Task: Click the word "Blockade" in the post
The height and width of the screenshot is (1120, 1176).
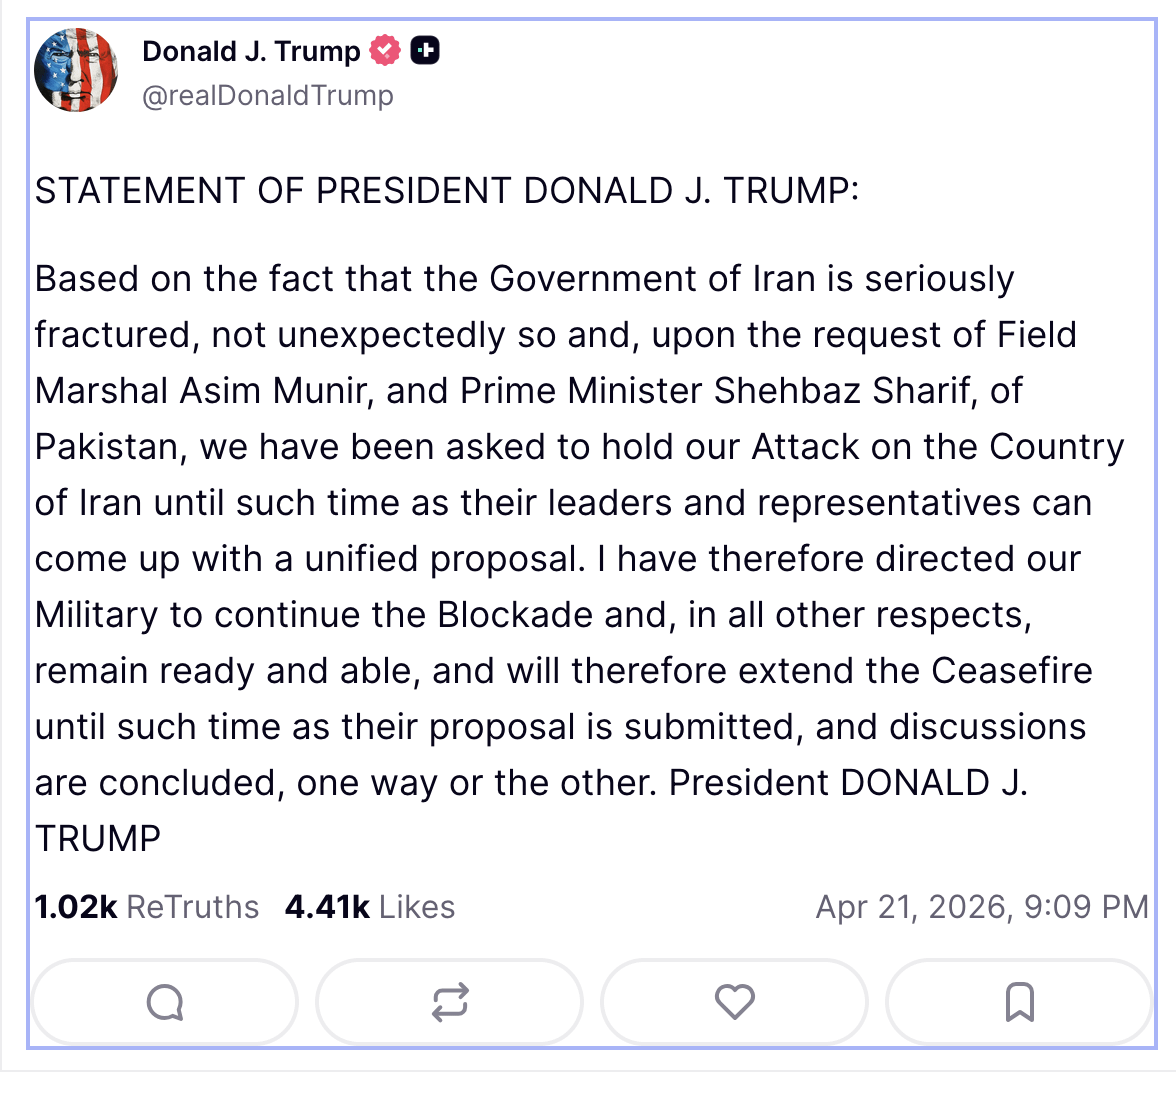Action: pos(515,615)
